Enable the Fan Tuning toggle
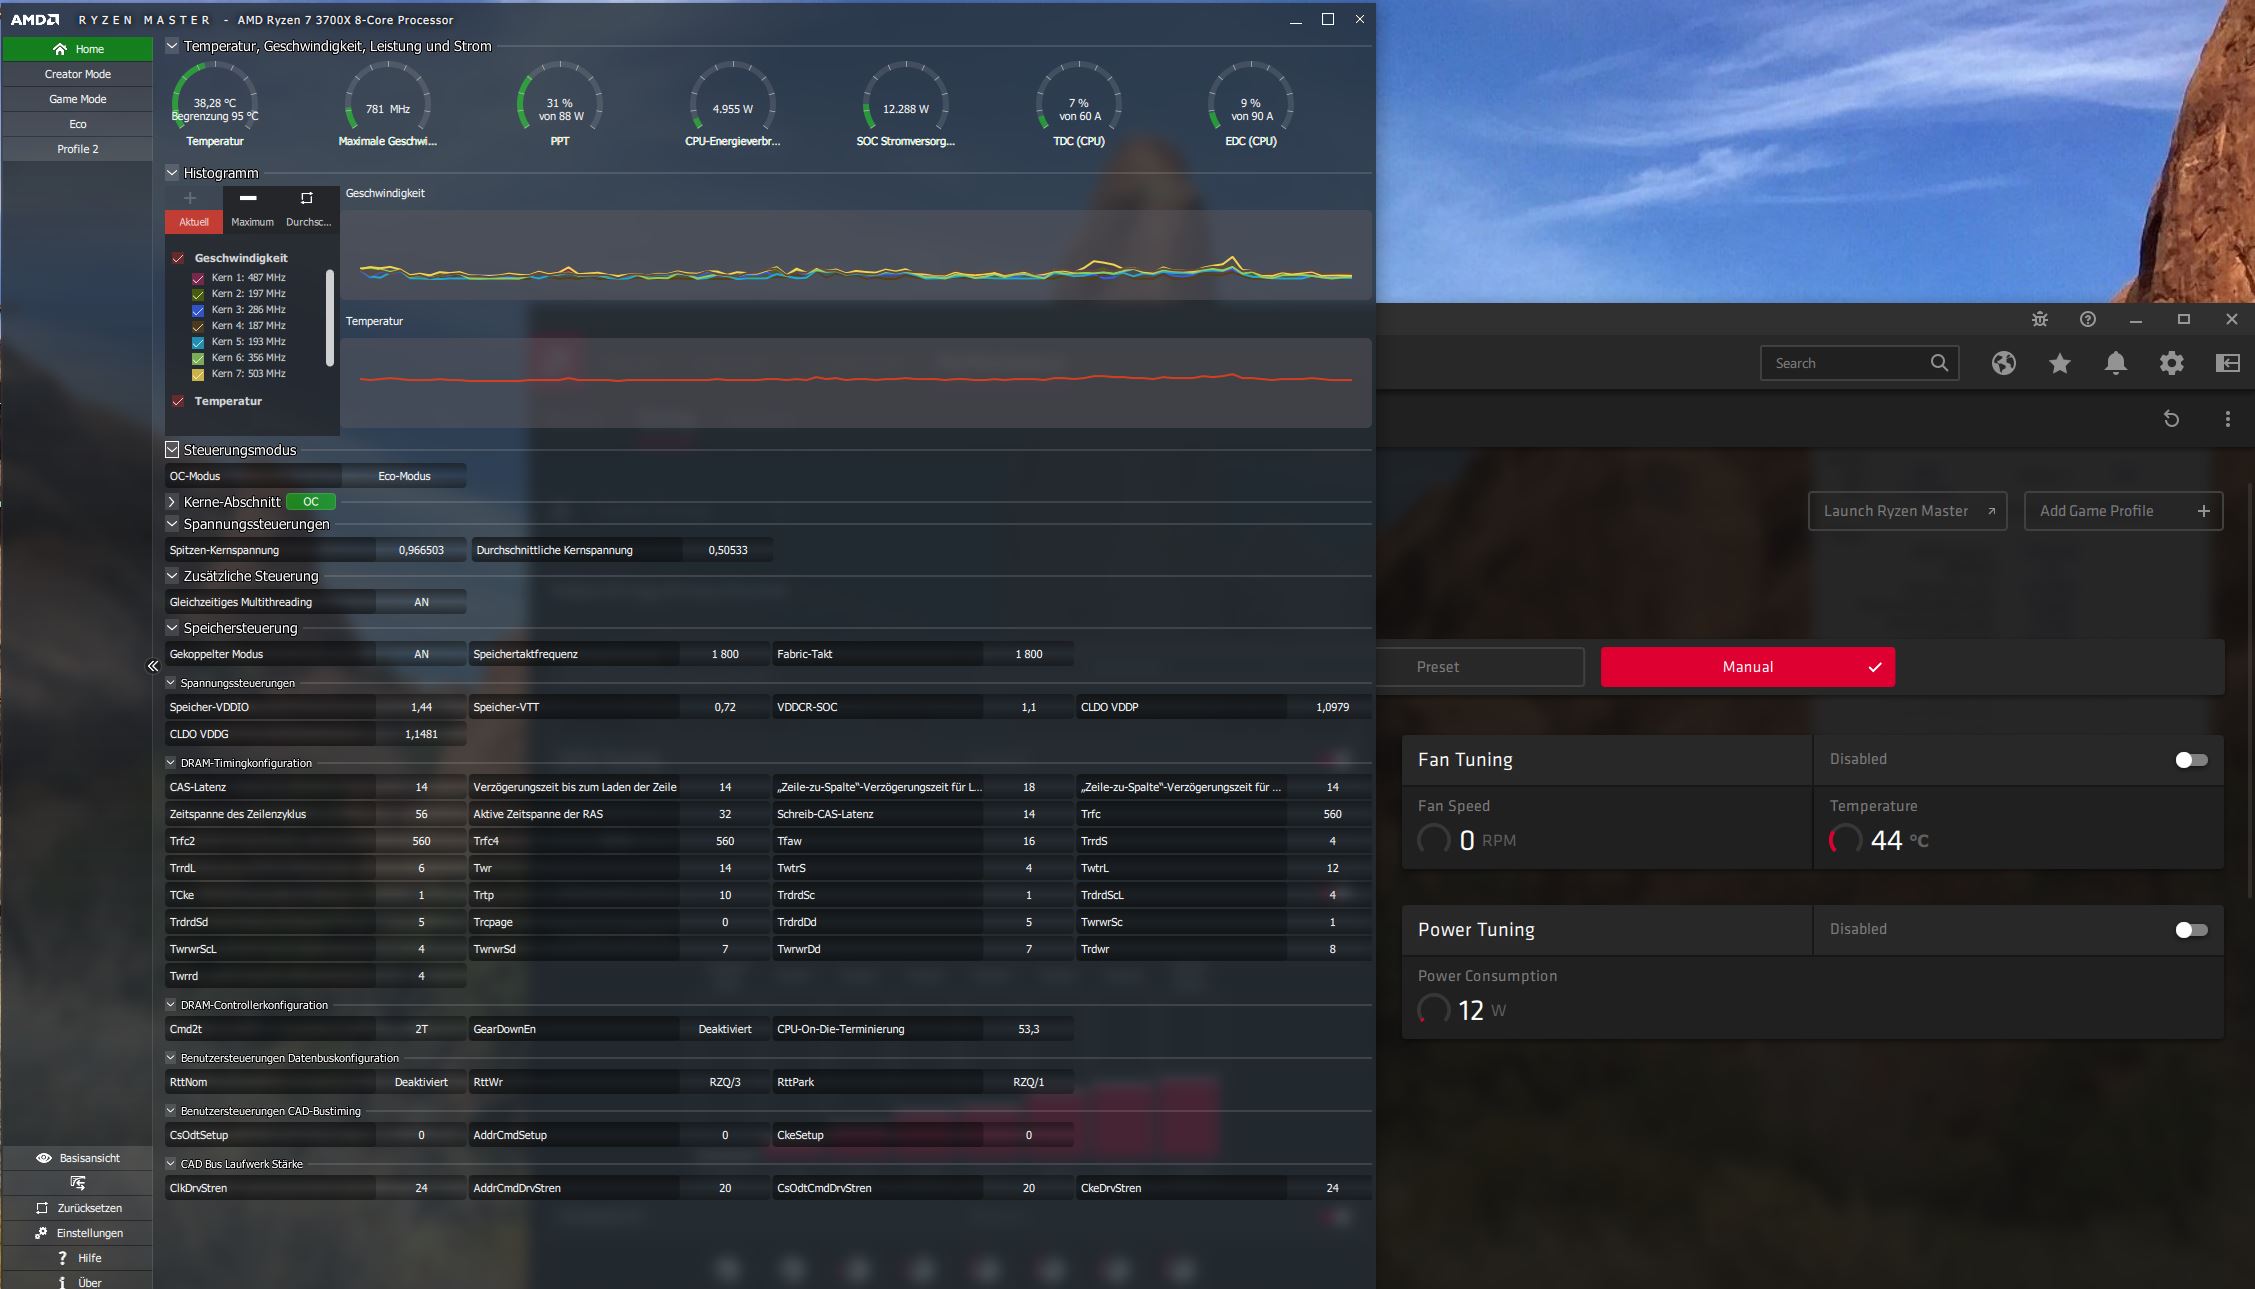 pyautogui.click(x=2190, y=760)
